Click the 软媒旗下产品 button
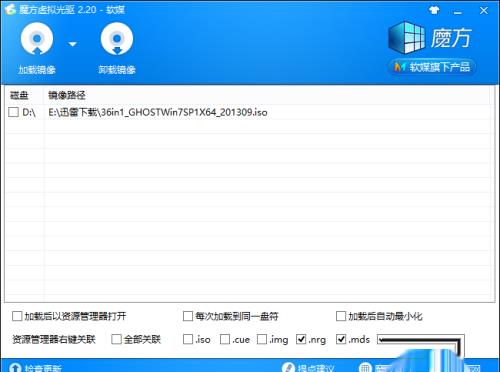The image size is (500, 372). 432,67
